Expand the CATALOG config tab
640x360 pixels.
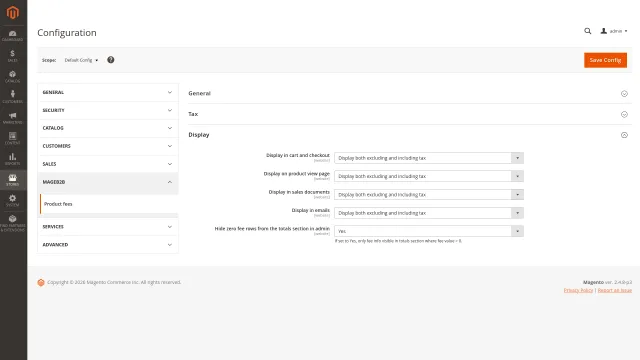(x=108, y=128)
